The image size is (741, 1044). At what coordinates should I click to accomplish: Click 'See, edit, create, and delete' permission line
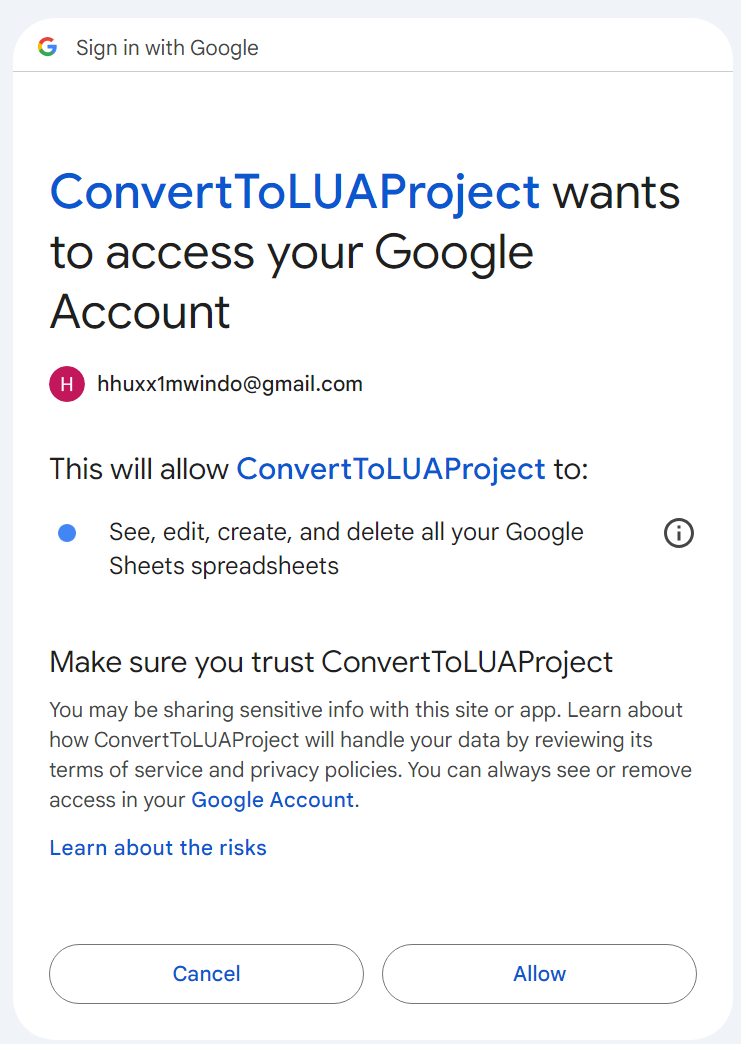[x=346, y=532]
